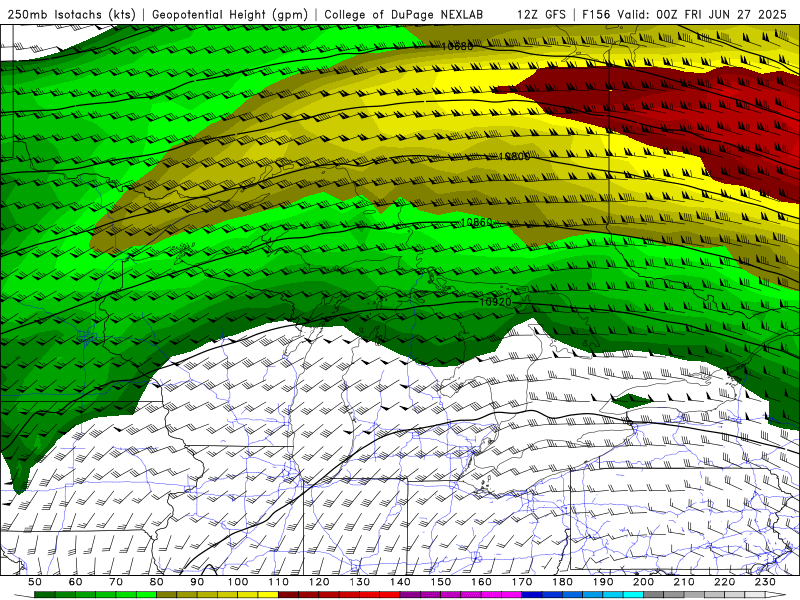Click the dark red swatch right of 110
Screen dimensions: 800x600
pos(288,595)
